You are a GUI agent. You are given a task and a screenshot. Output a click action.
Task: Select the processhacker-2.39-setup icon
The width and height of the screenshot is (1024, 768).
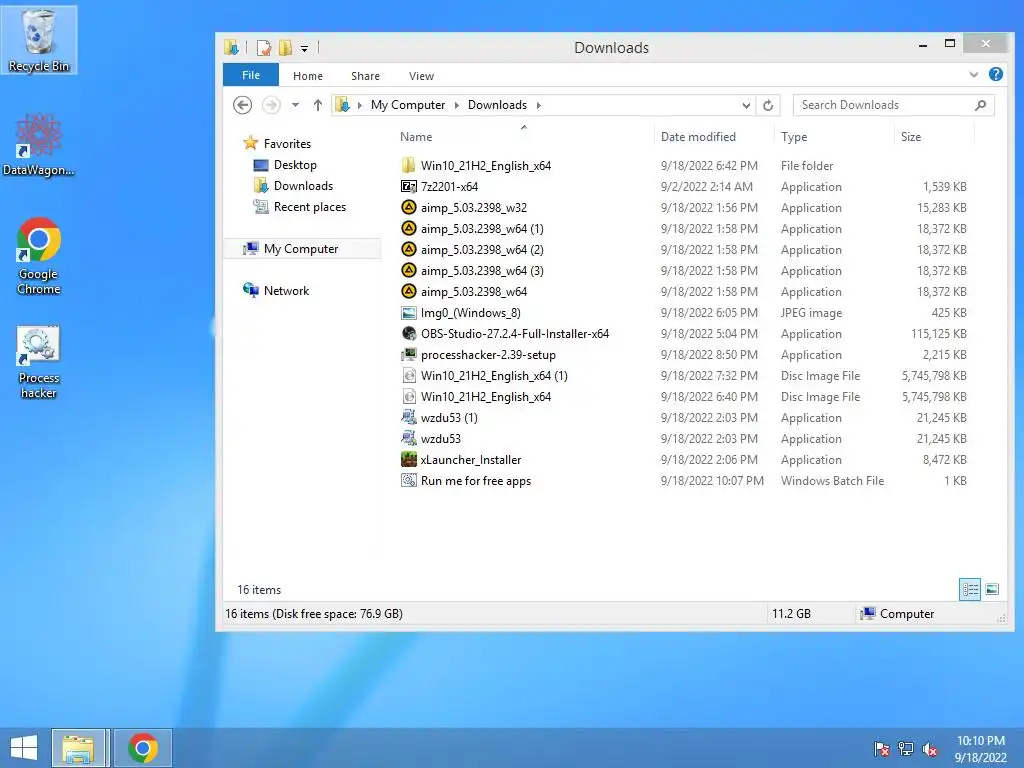coord(408,355)
